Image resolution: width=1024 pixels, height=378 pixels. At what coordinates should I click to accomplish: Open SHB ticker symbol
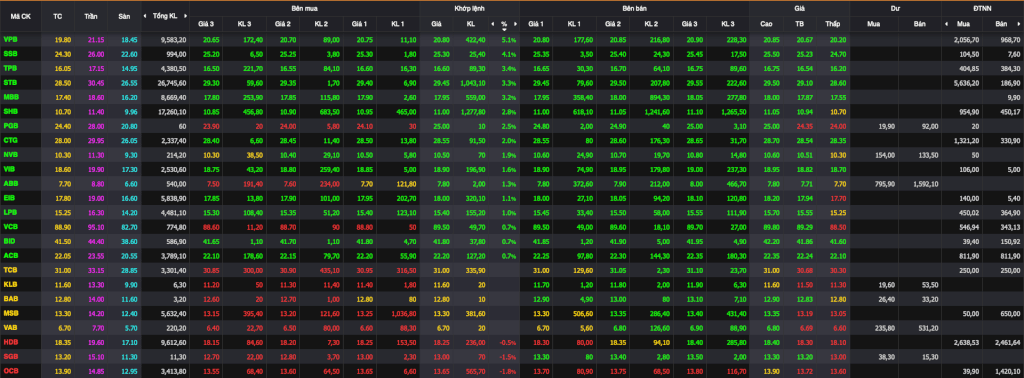point(10,111)
